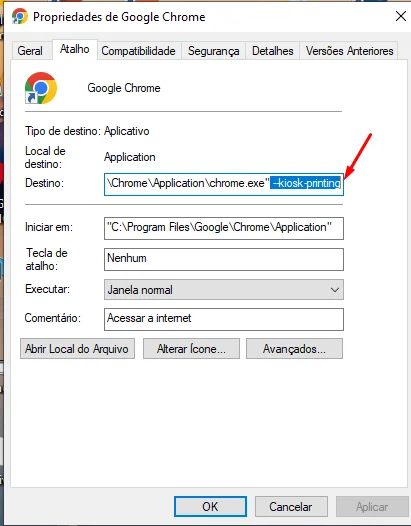Close the properties dialog with X
The width and height of the screenshot is (411, 526).
[401, 16]
